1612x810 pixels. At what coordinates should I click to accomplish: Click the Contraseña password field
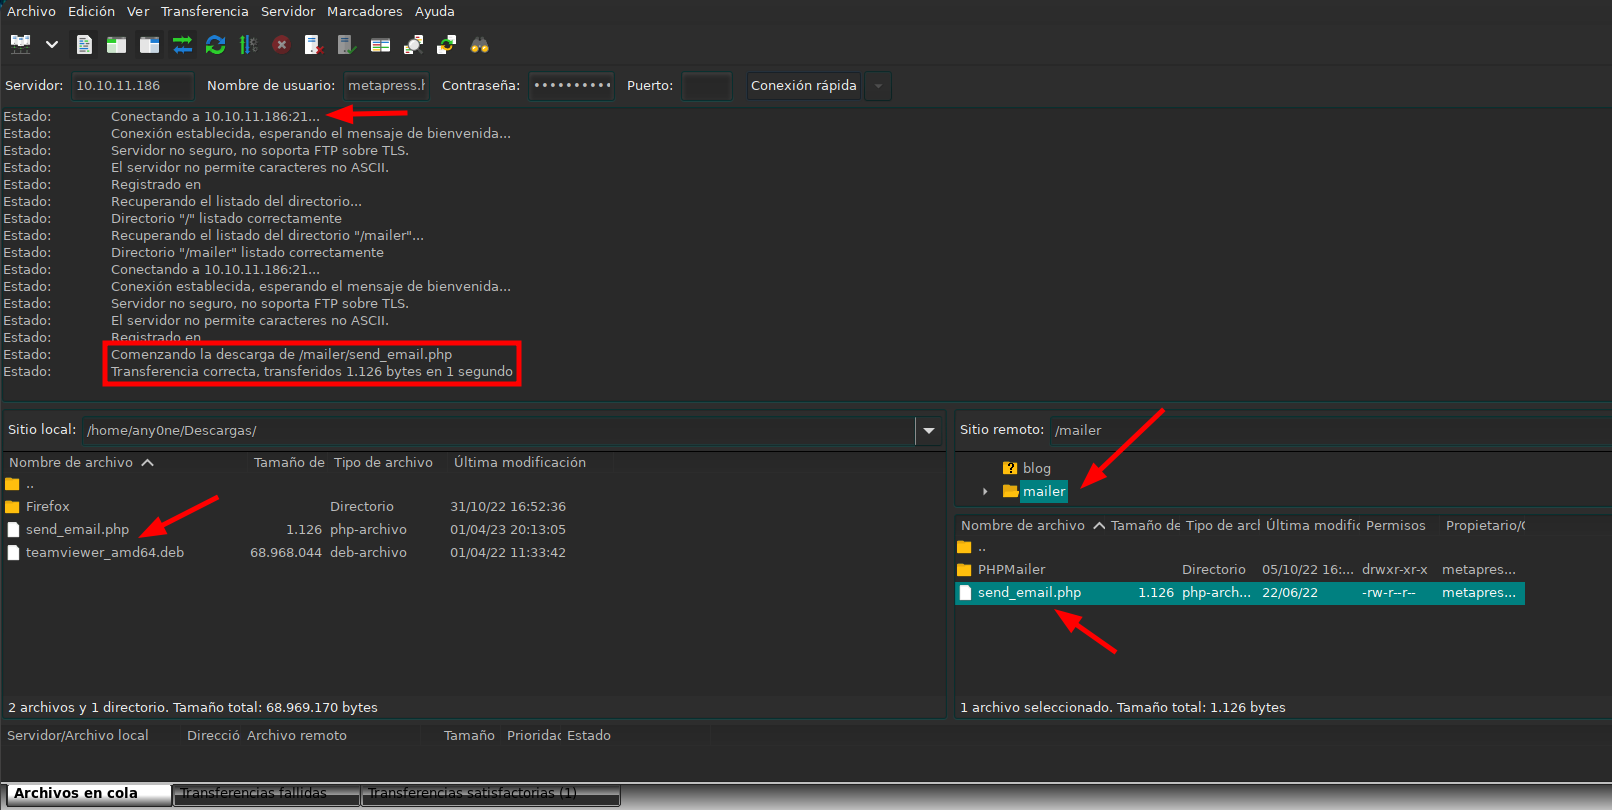(x=571, y=86)
